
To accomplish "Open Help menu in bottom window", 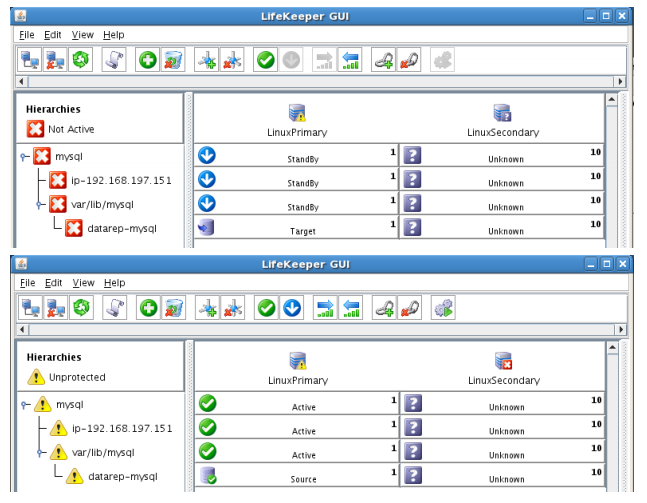I will click(x=114, y=283).
